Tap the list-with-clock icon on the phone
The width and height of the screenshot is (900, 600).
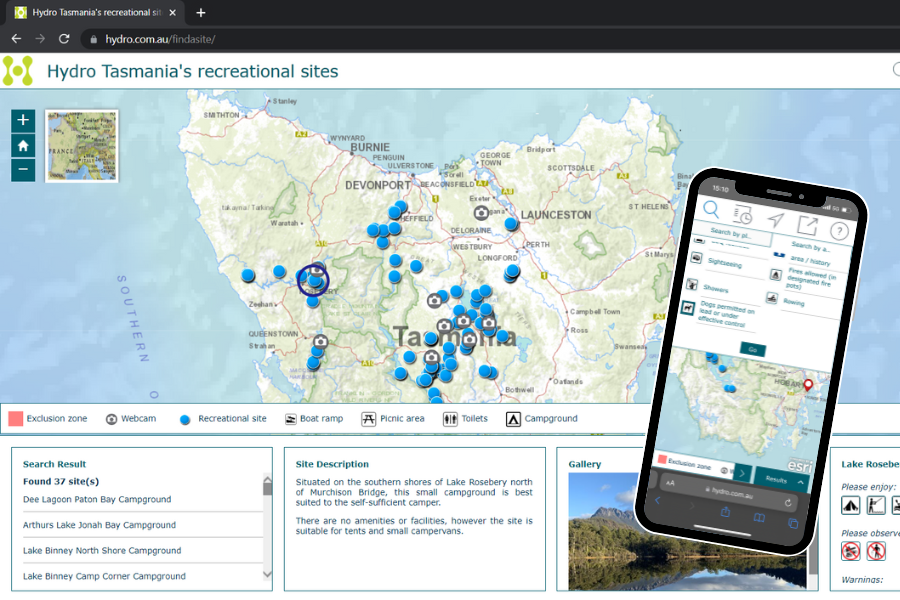[x=742, y=214]
